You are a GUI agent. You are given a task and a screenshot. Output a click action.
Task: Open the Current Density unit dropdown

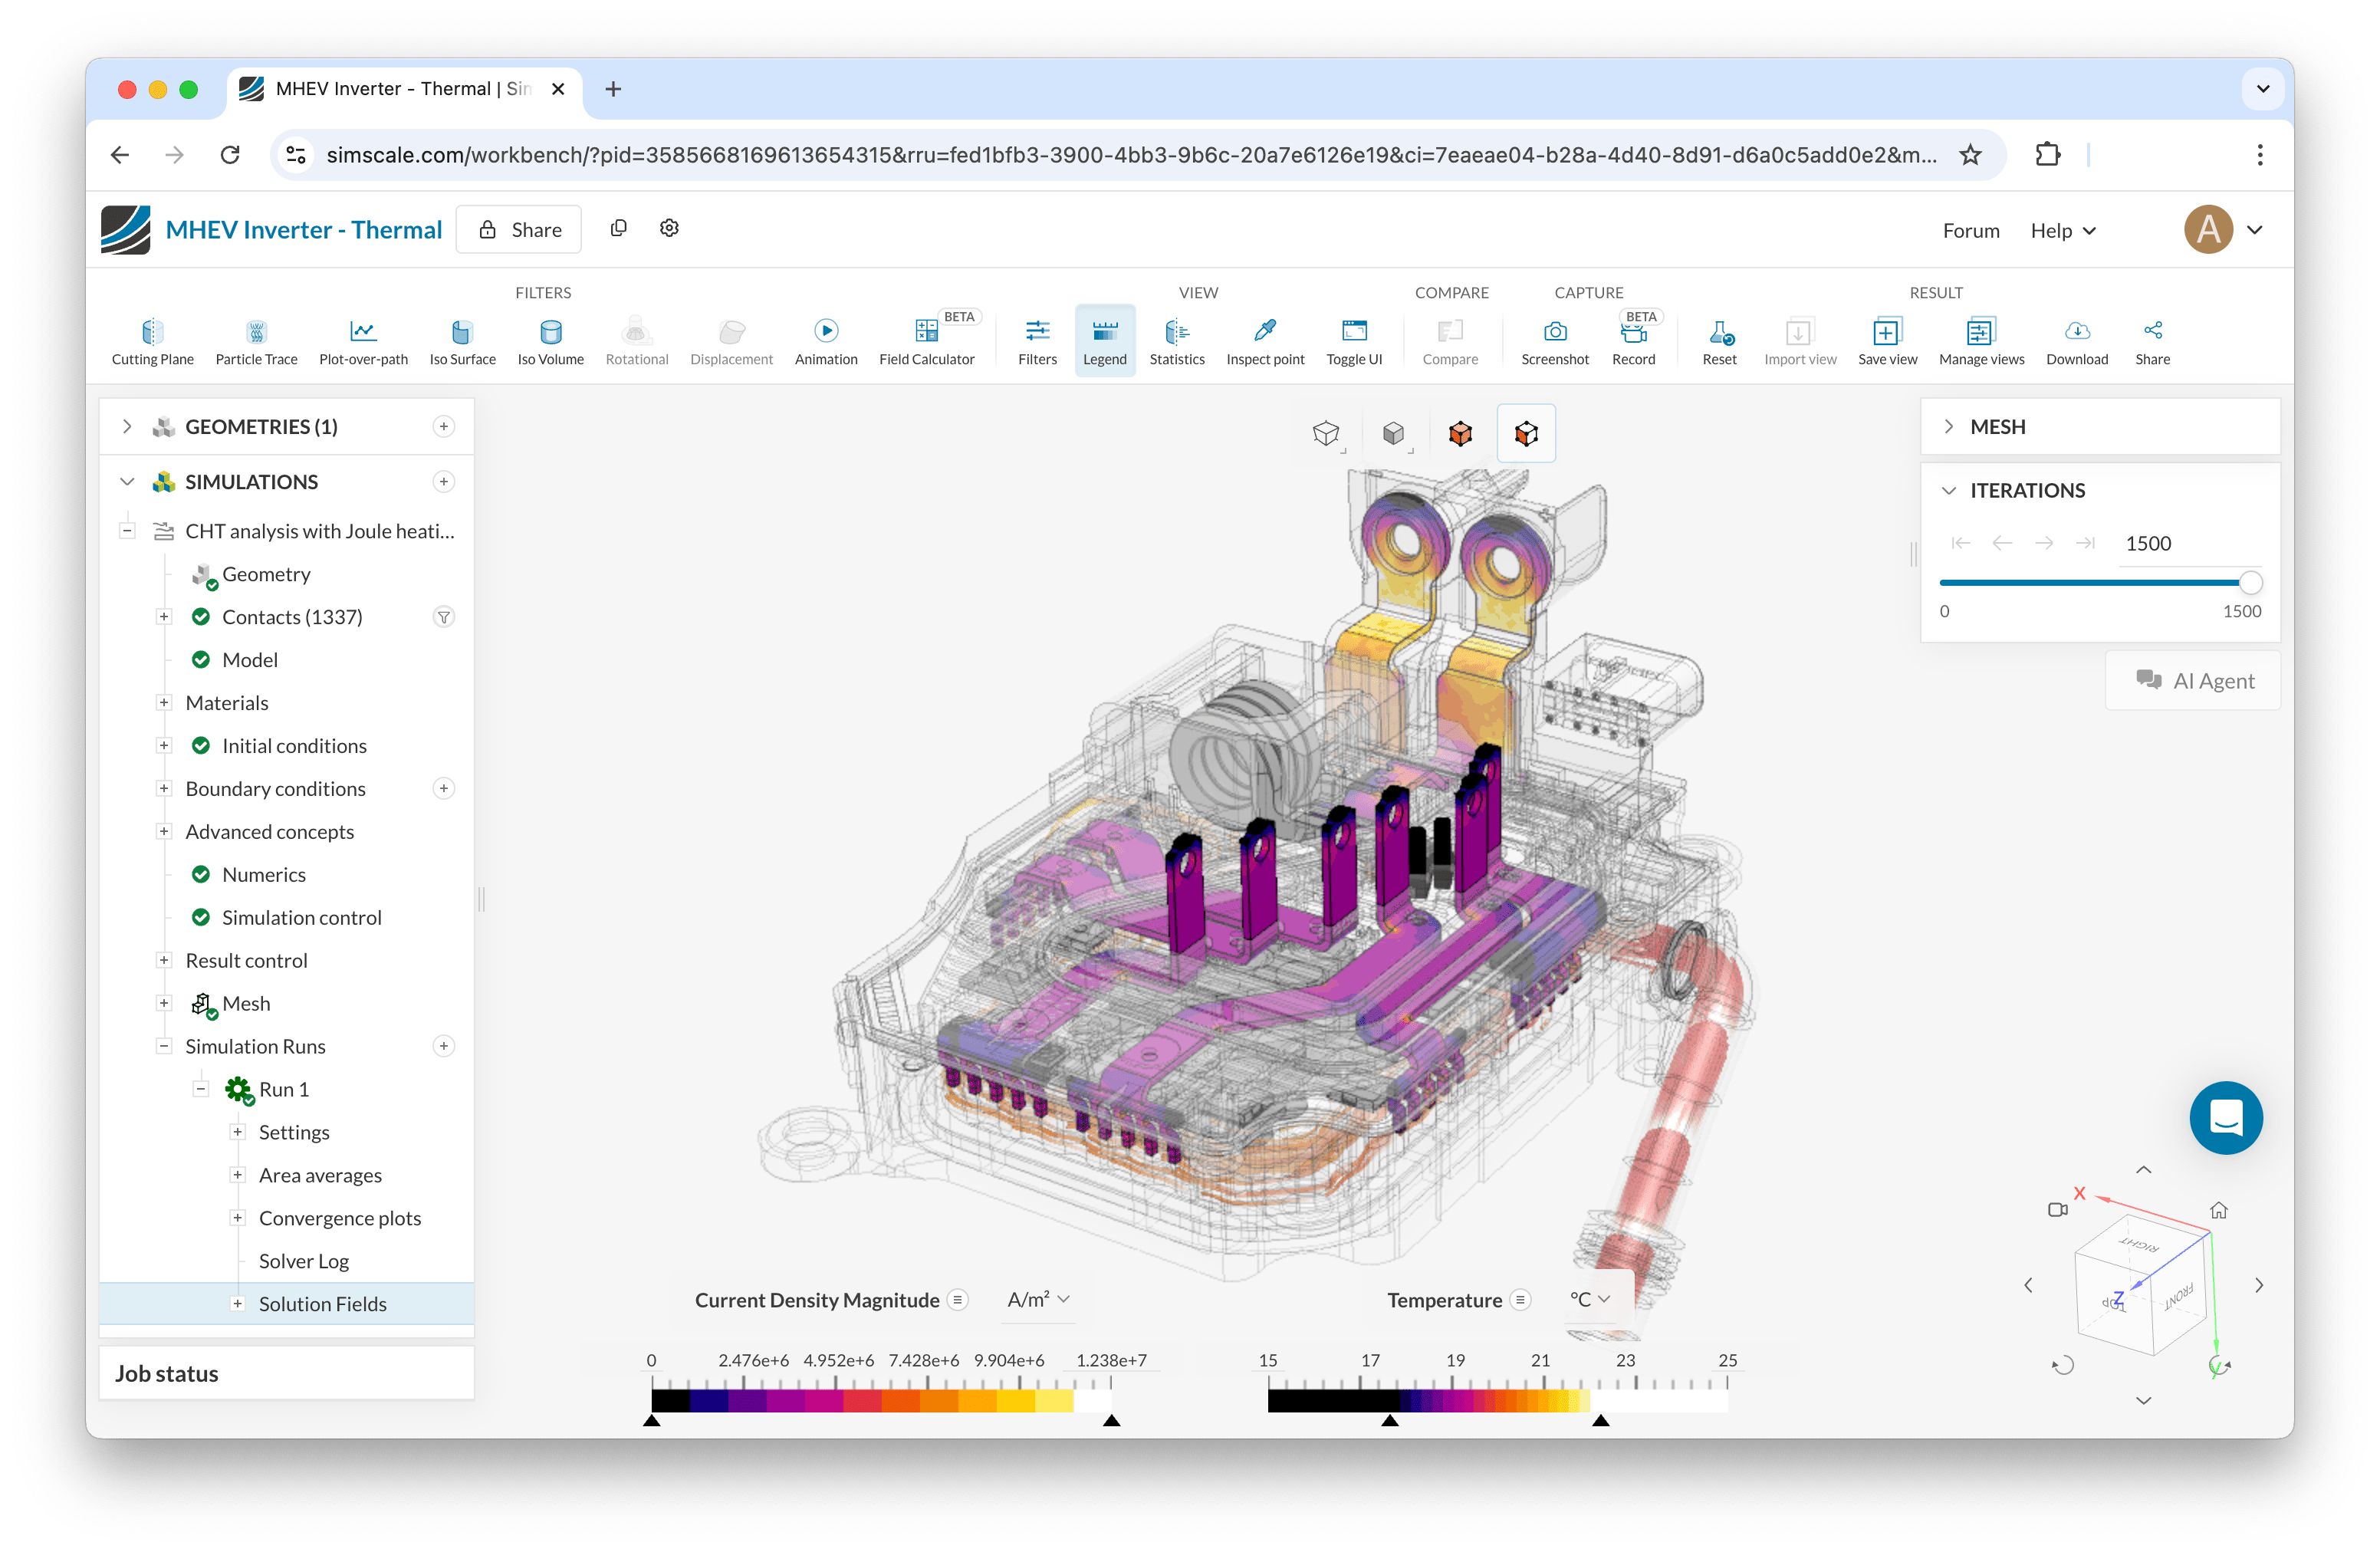pos(1038,1300)
